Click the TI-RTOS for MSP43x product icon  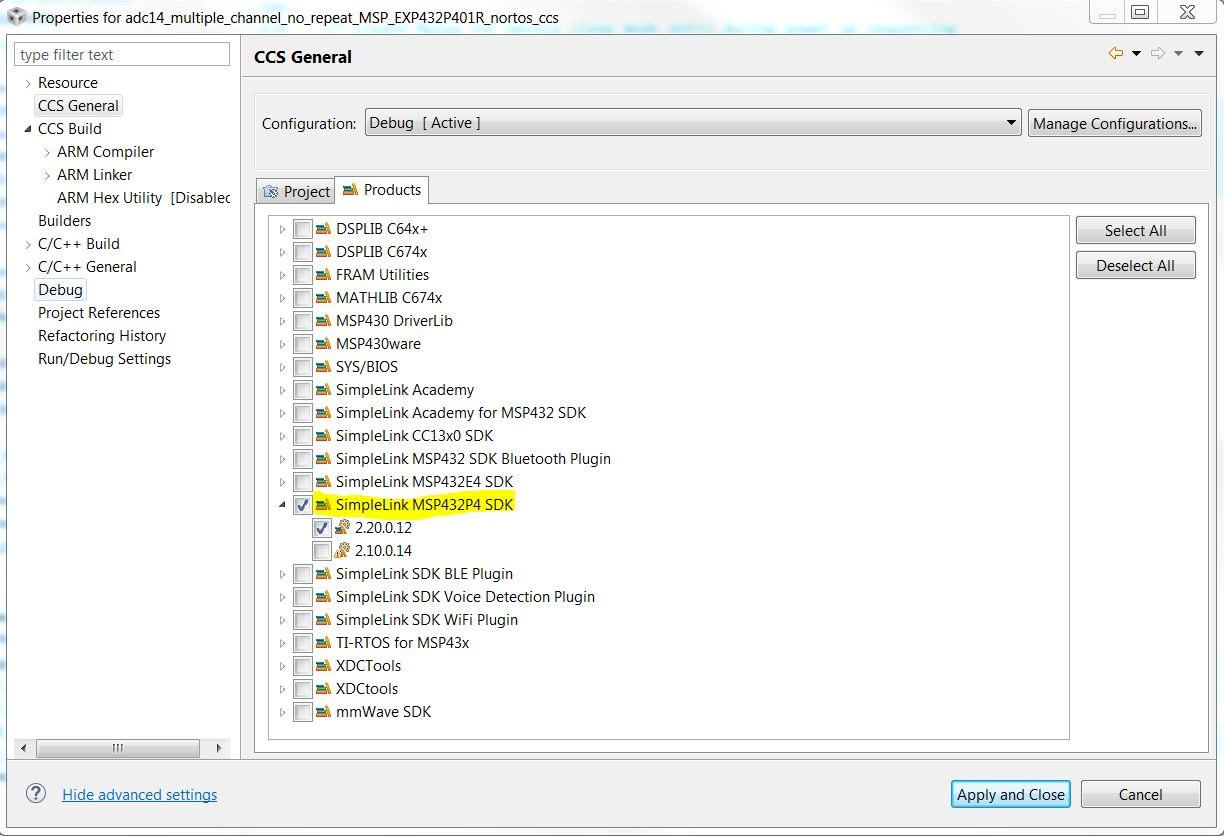click(x=323, y=643)
